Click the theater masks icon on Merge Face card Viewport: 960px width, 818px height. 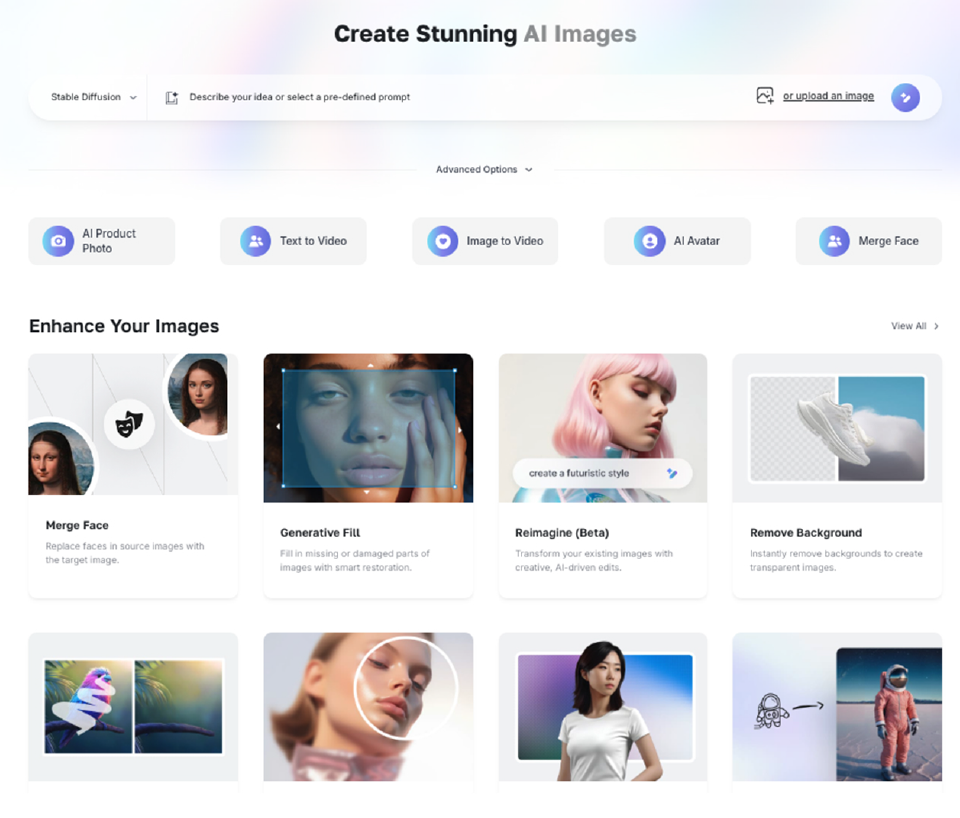coord(129,424)
